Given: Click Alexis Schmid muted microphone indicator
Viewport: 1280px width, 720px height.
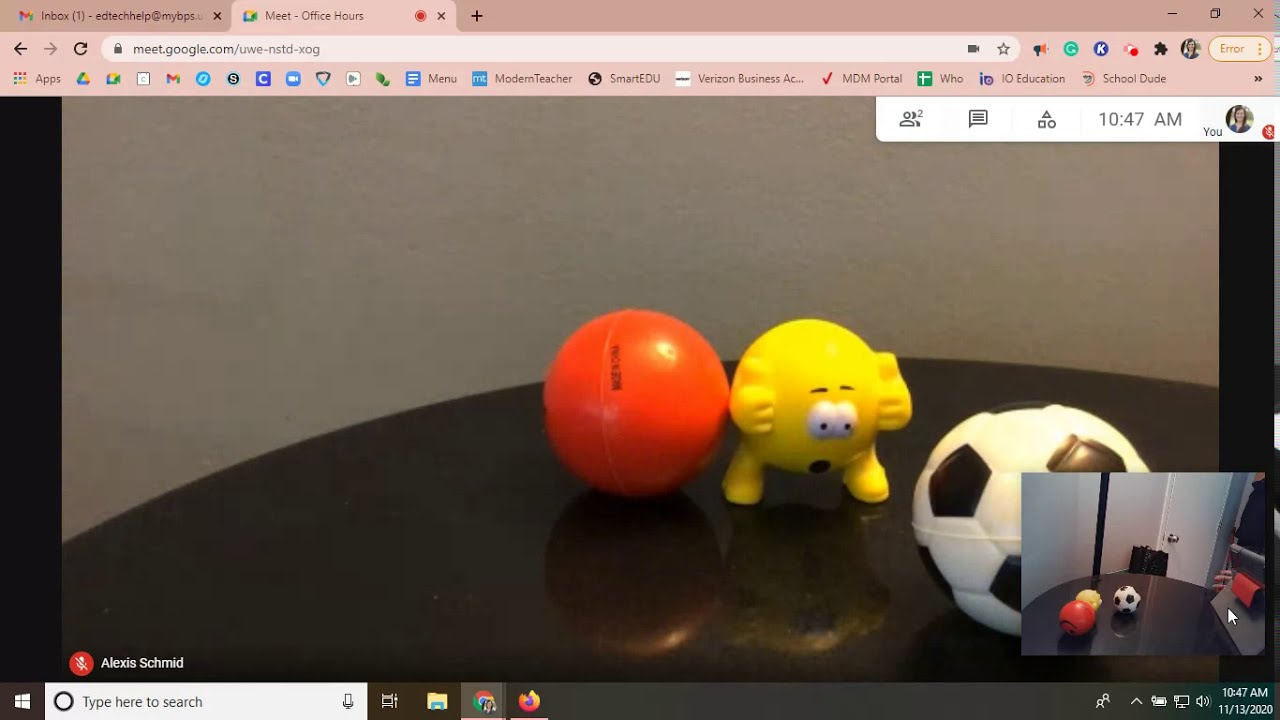Looking at the screenshot, I should [x=81, y=663].
